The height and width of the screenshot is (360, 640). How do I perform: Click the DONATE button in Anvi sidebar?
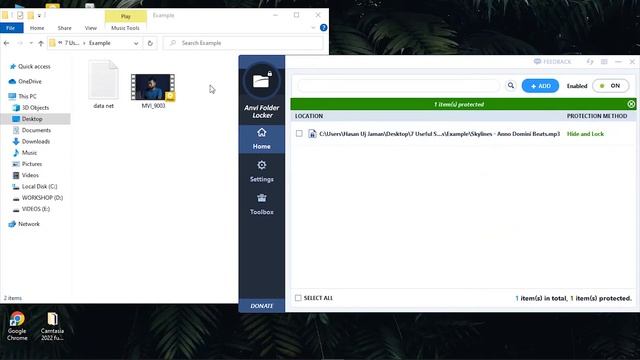tap(262, 306)
